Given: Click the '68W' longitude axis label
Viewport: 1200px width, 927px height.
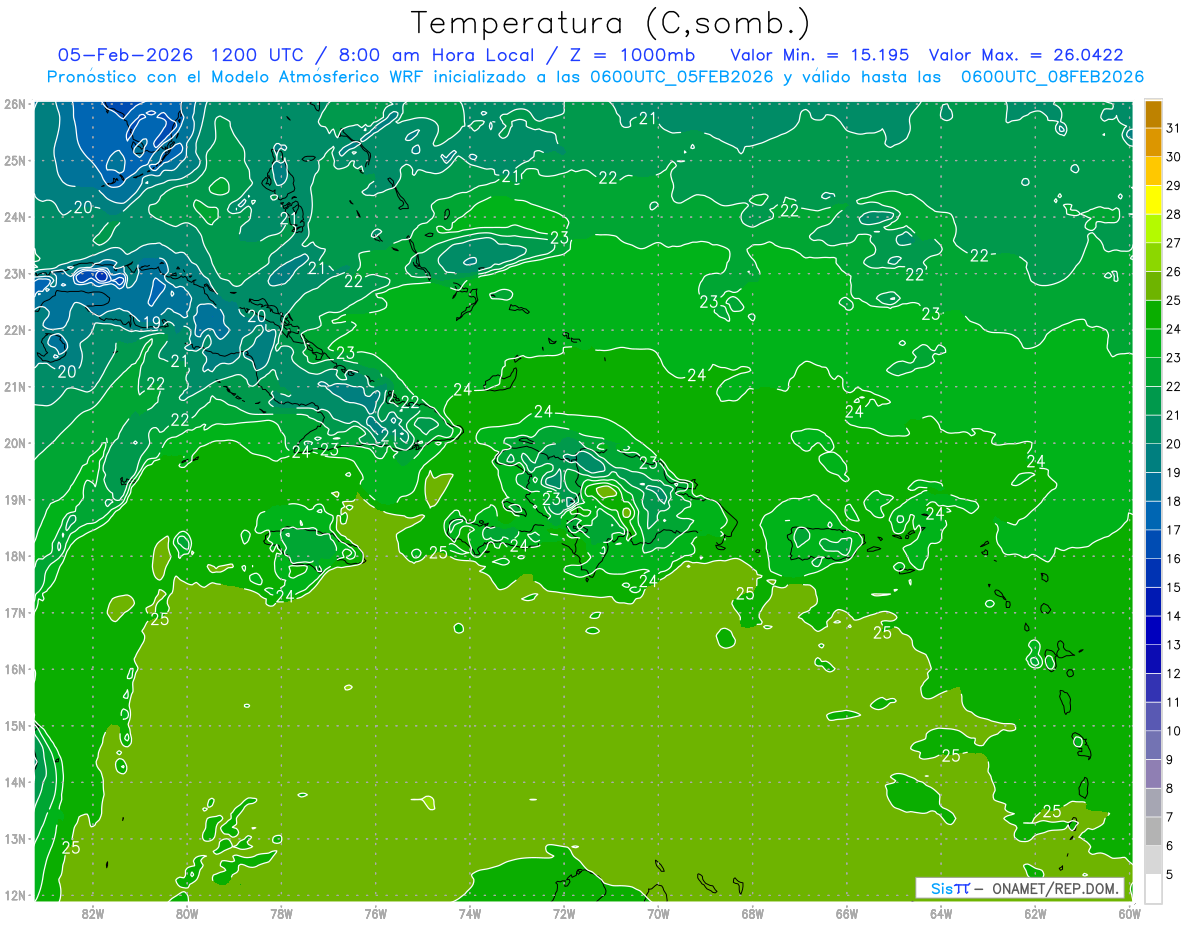Looking at the screenshot, I should [x=753, y=913].
